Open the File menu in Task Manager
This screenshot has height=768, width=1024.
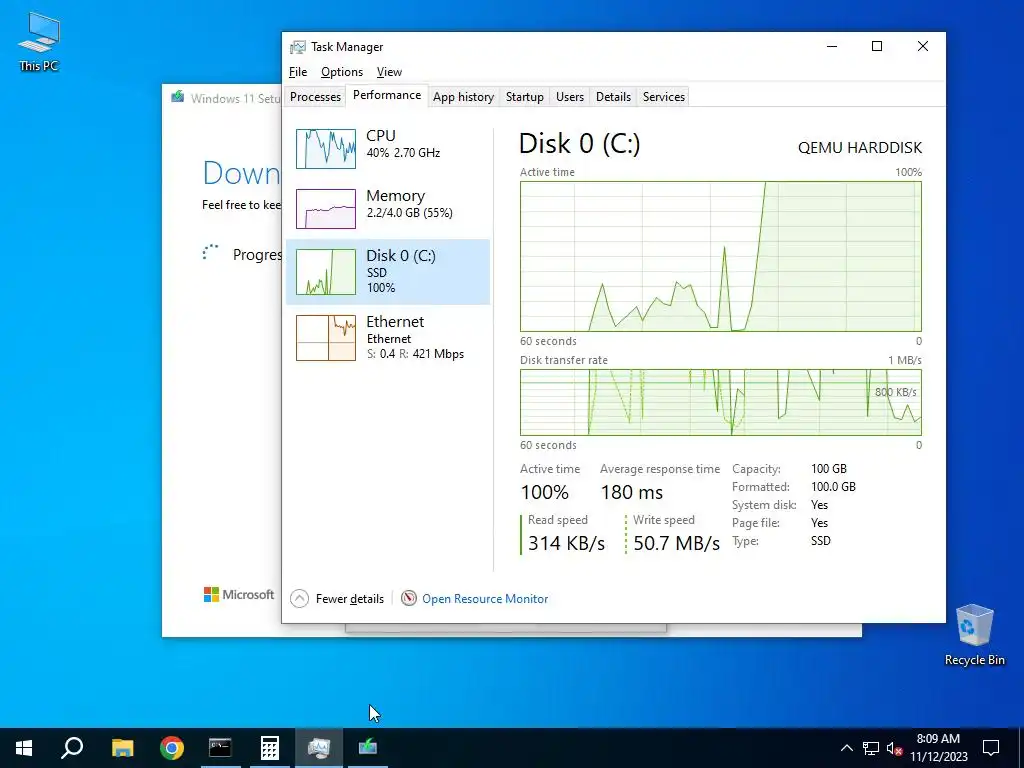coord(298,72)
